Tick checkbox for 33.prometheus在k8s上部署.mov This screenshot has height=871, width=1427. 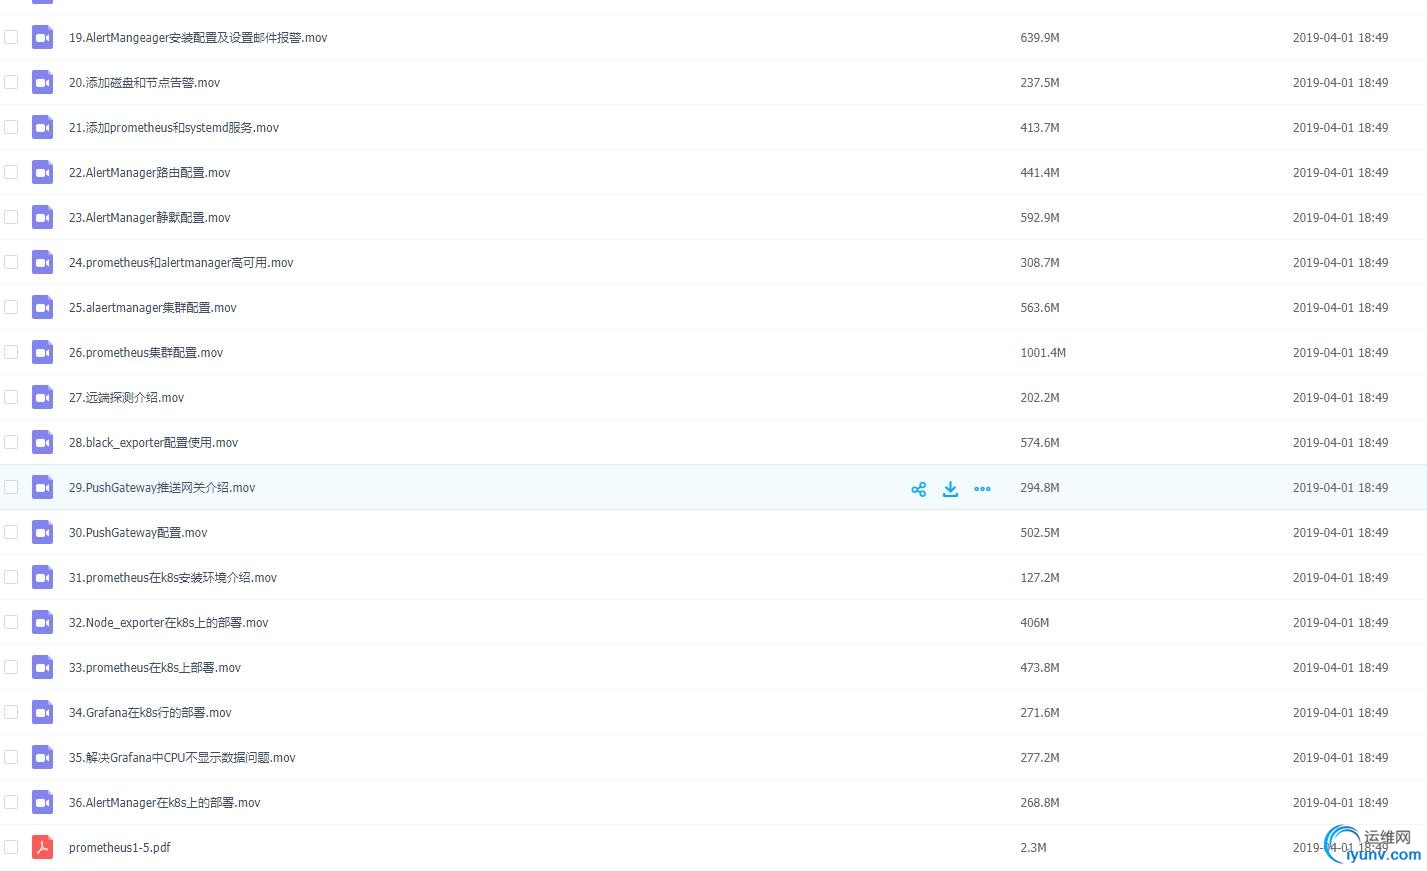click(x=11, y=667)
